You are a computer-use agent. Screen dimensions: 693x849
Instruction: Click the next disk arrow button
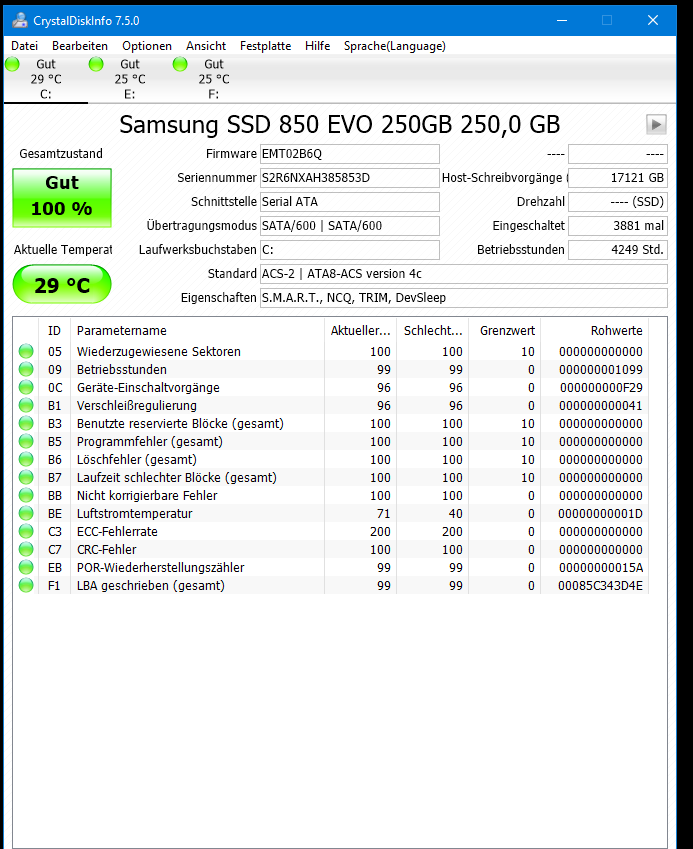[x=656, y=125]
